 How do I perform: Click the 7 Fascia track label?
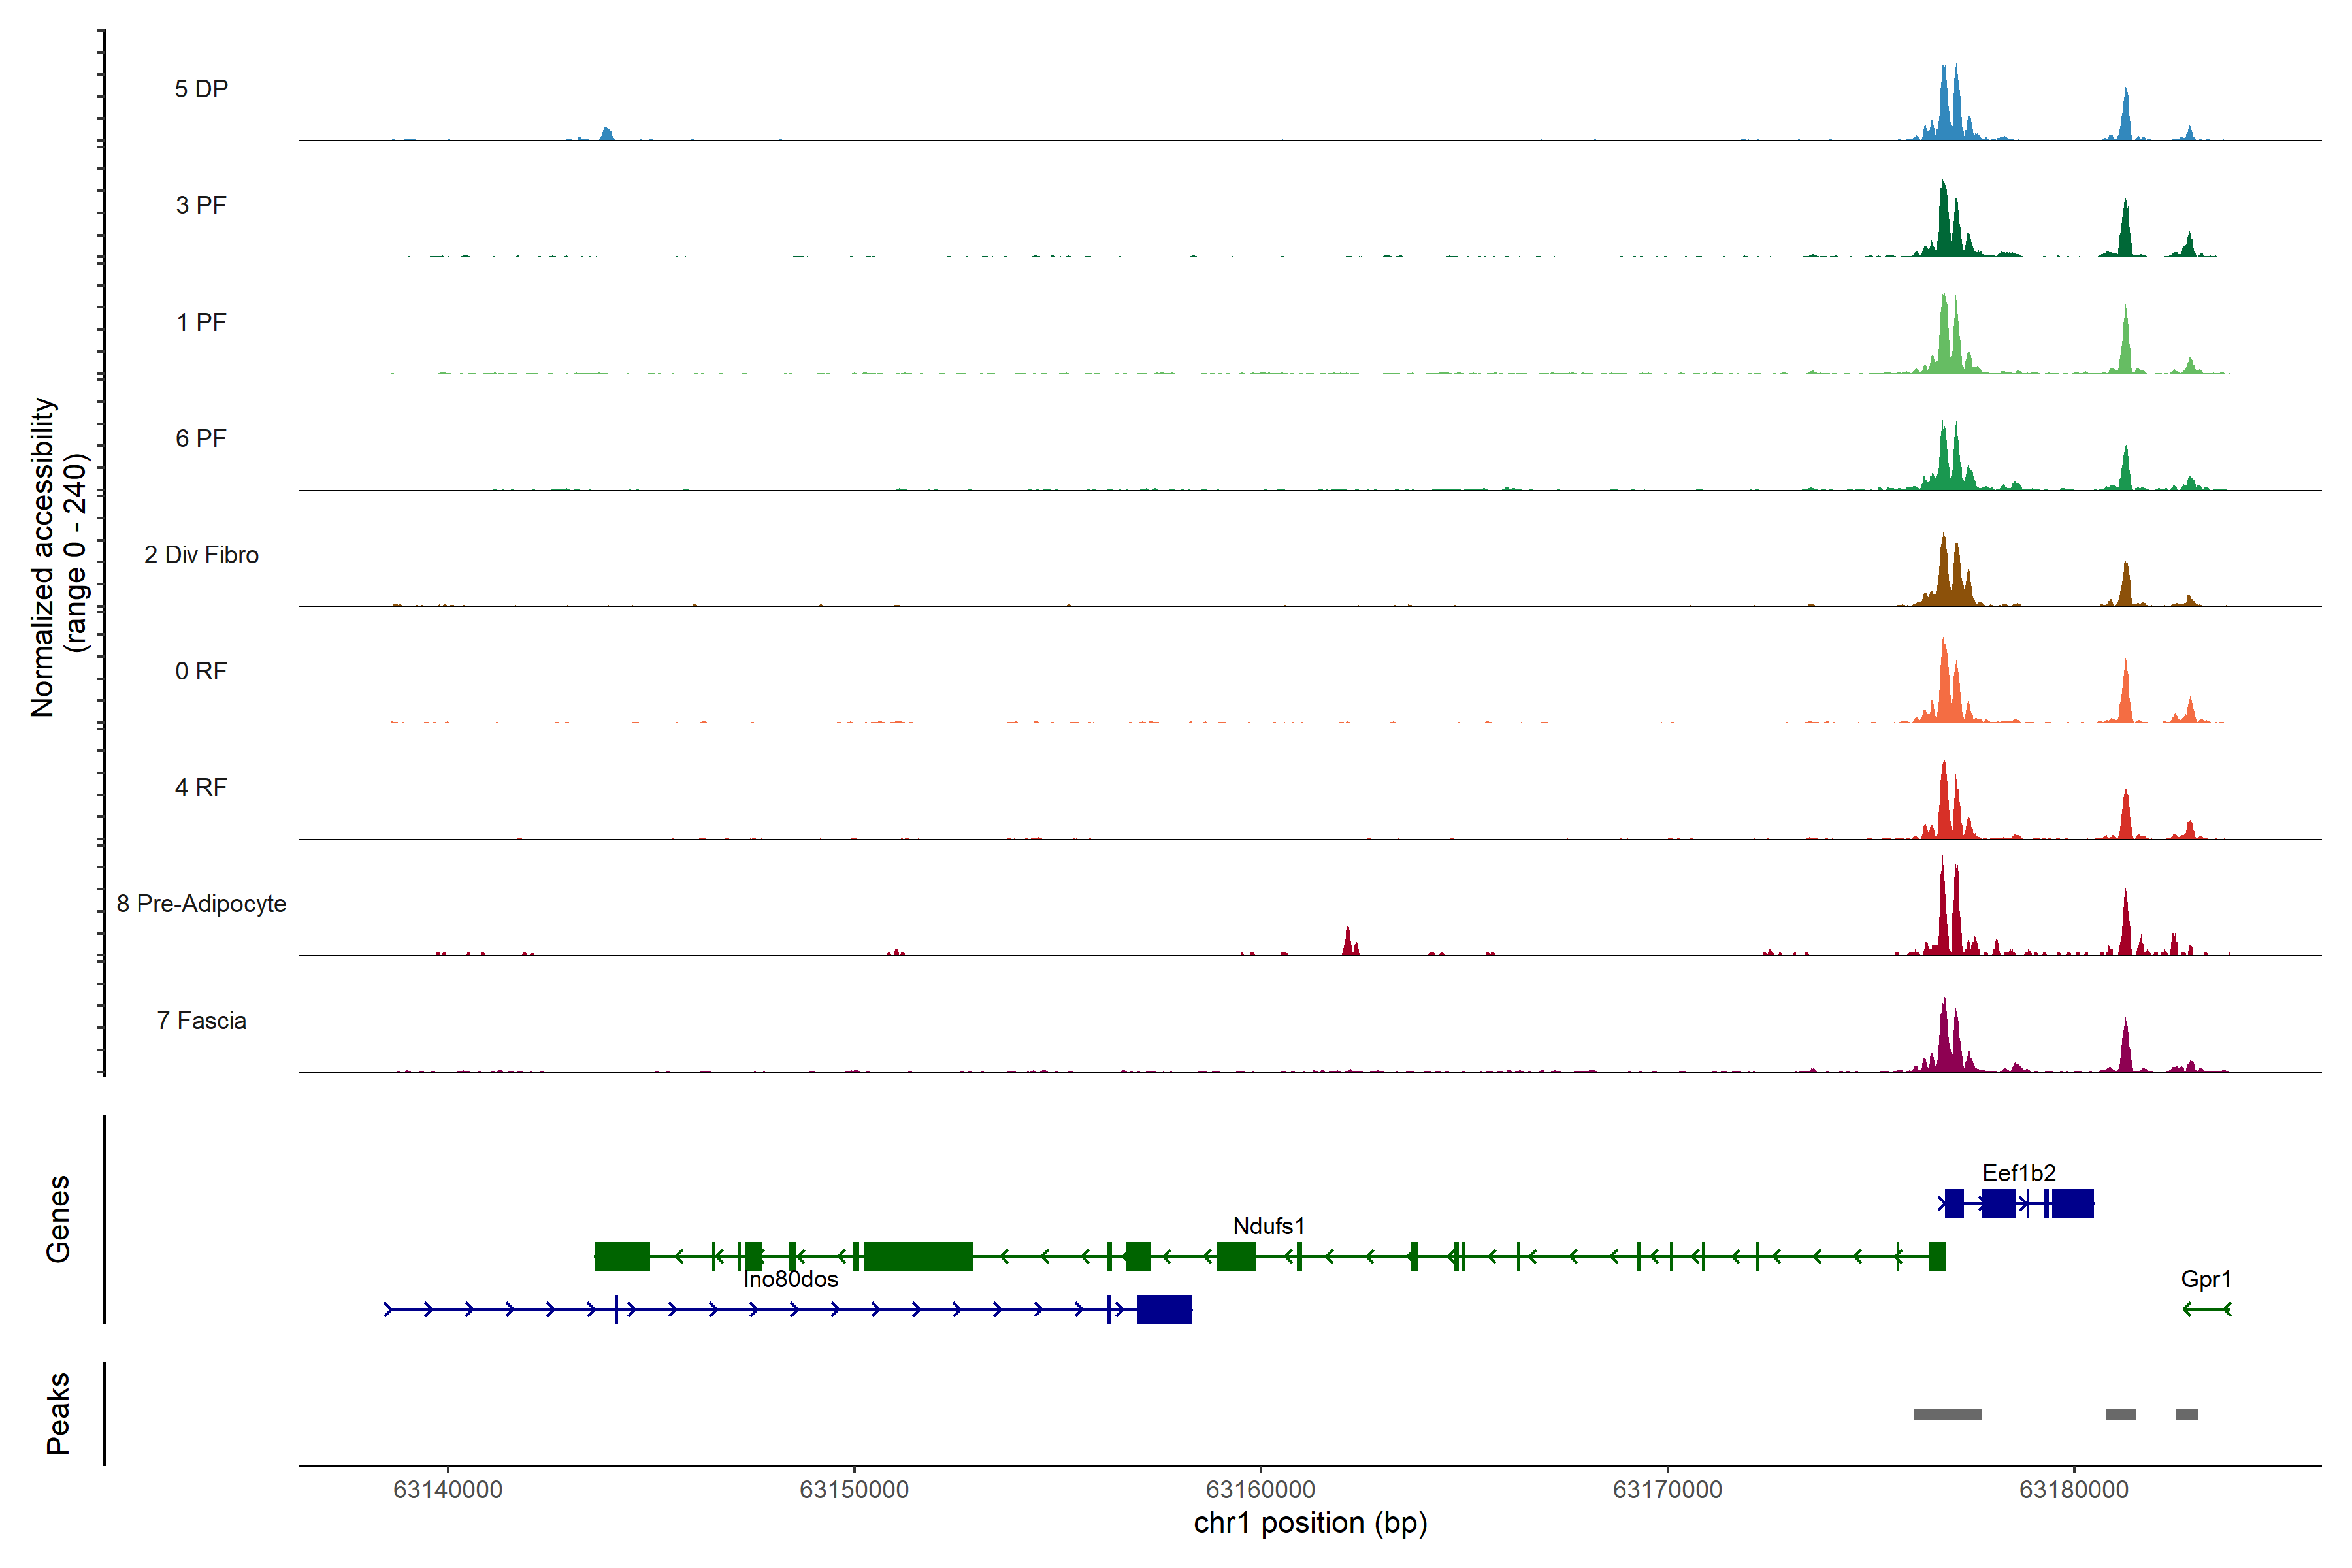[x=201, y=1020]
